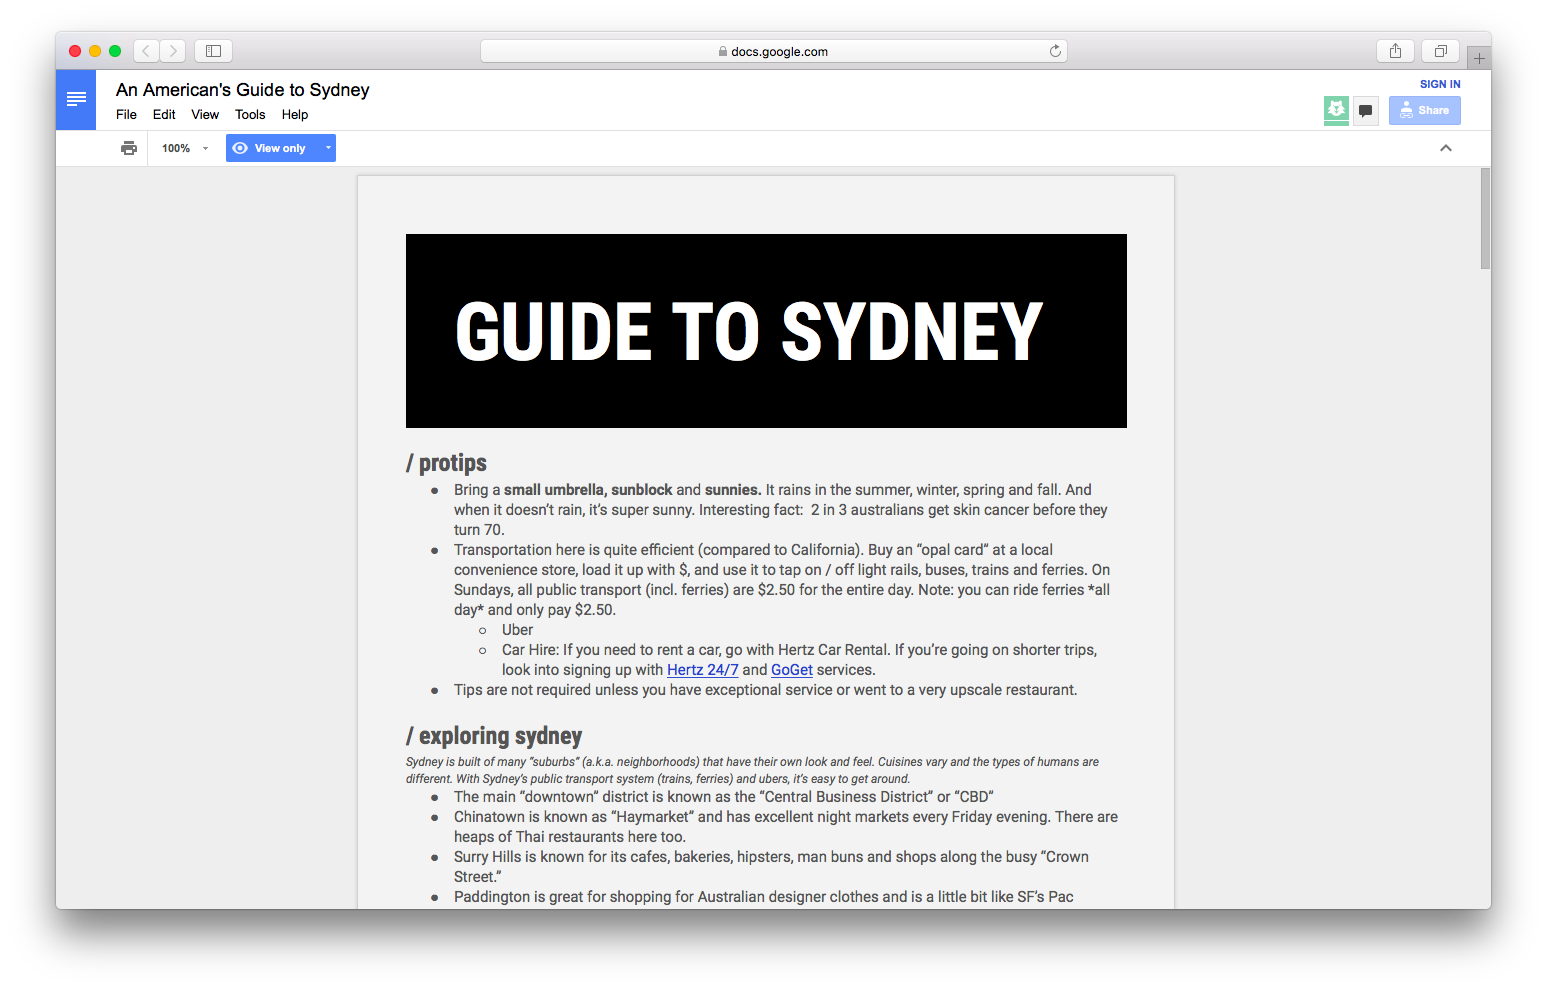
Task: Show all tabs overview icon
Action: [x=1441, y=51]
